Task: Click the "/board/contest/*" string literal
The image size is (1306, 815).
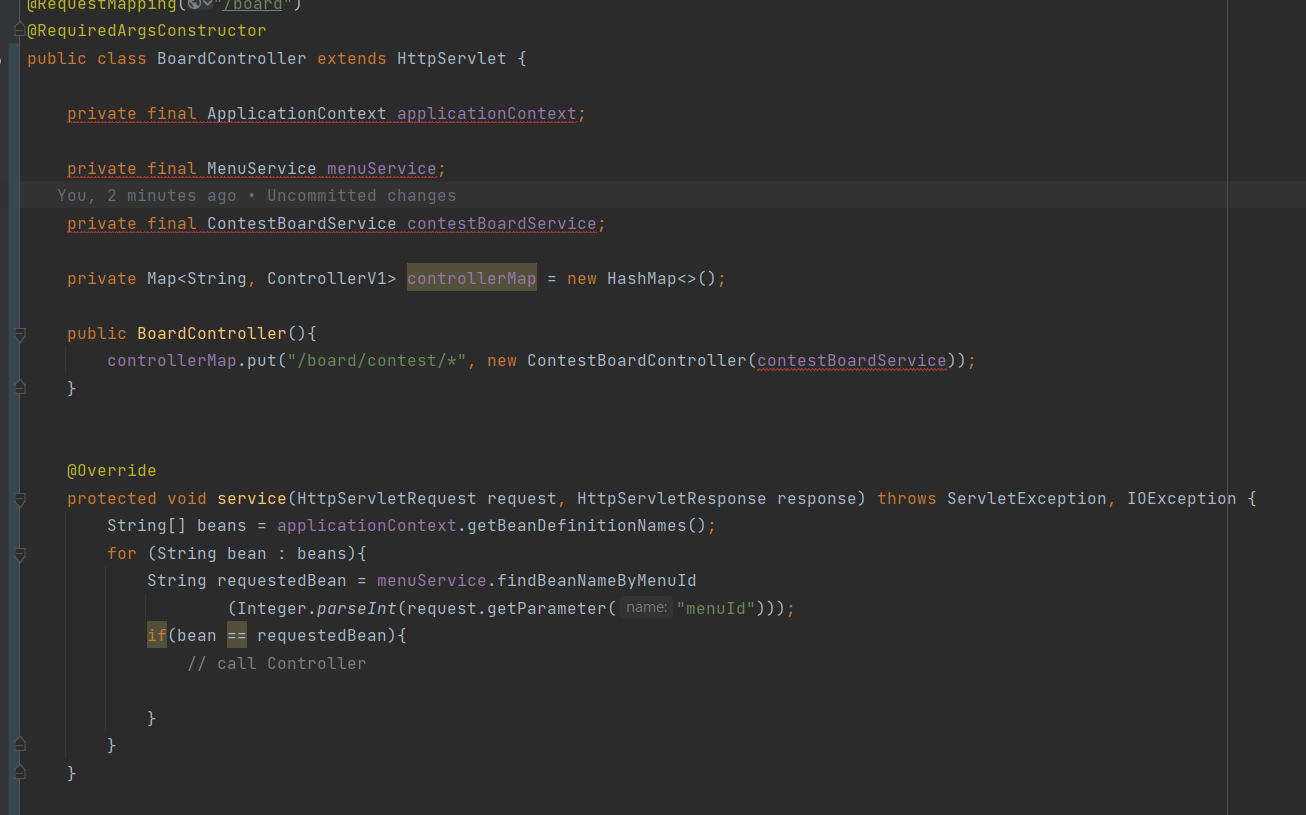Action: tap(377, 360)
